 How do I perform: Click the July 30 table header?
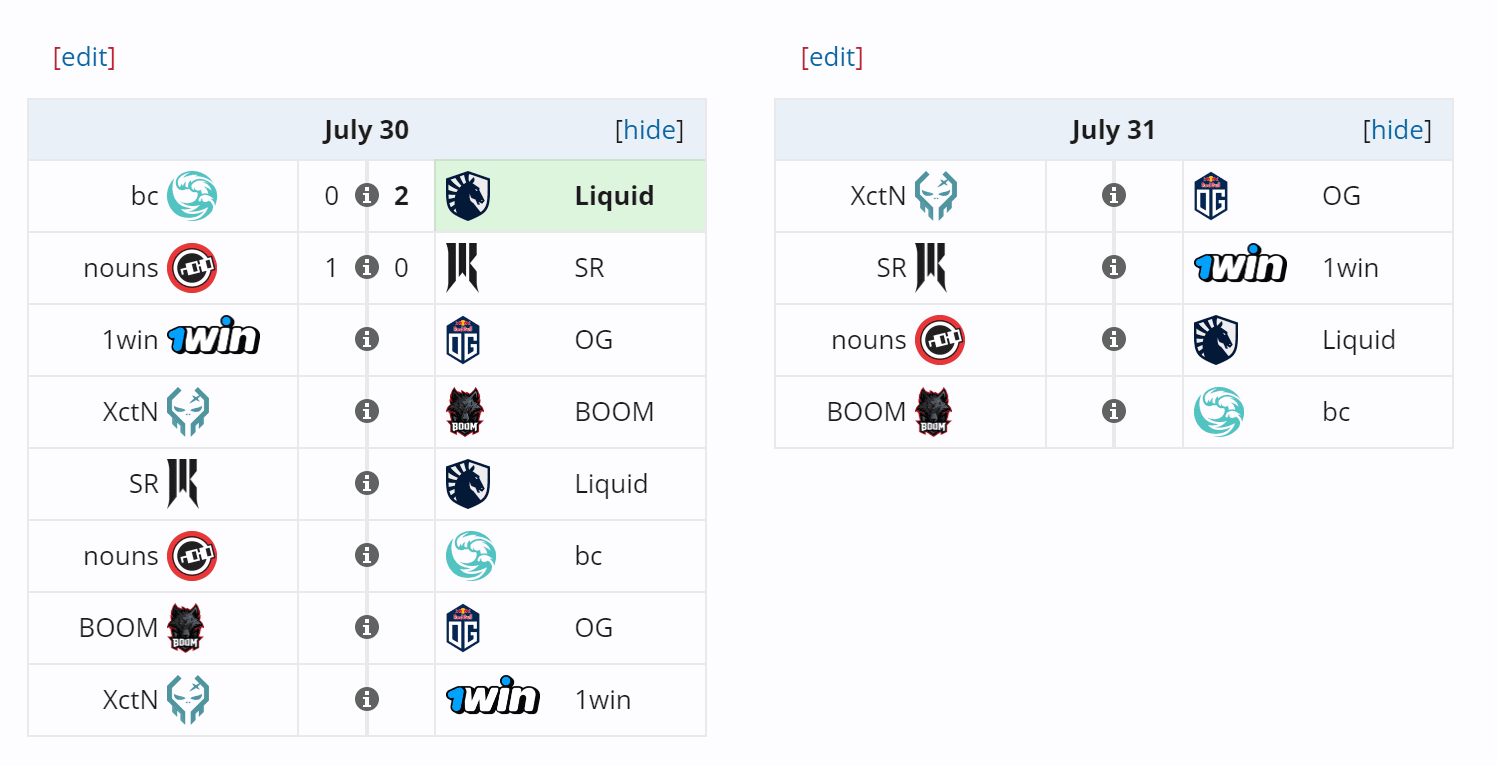(367, 130)
